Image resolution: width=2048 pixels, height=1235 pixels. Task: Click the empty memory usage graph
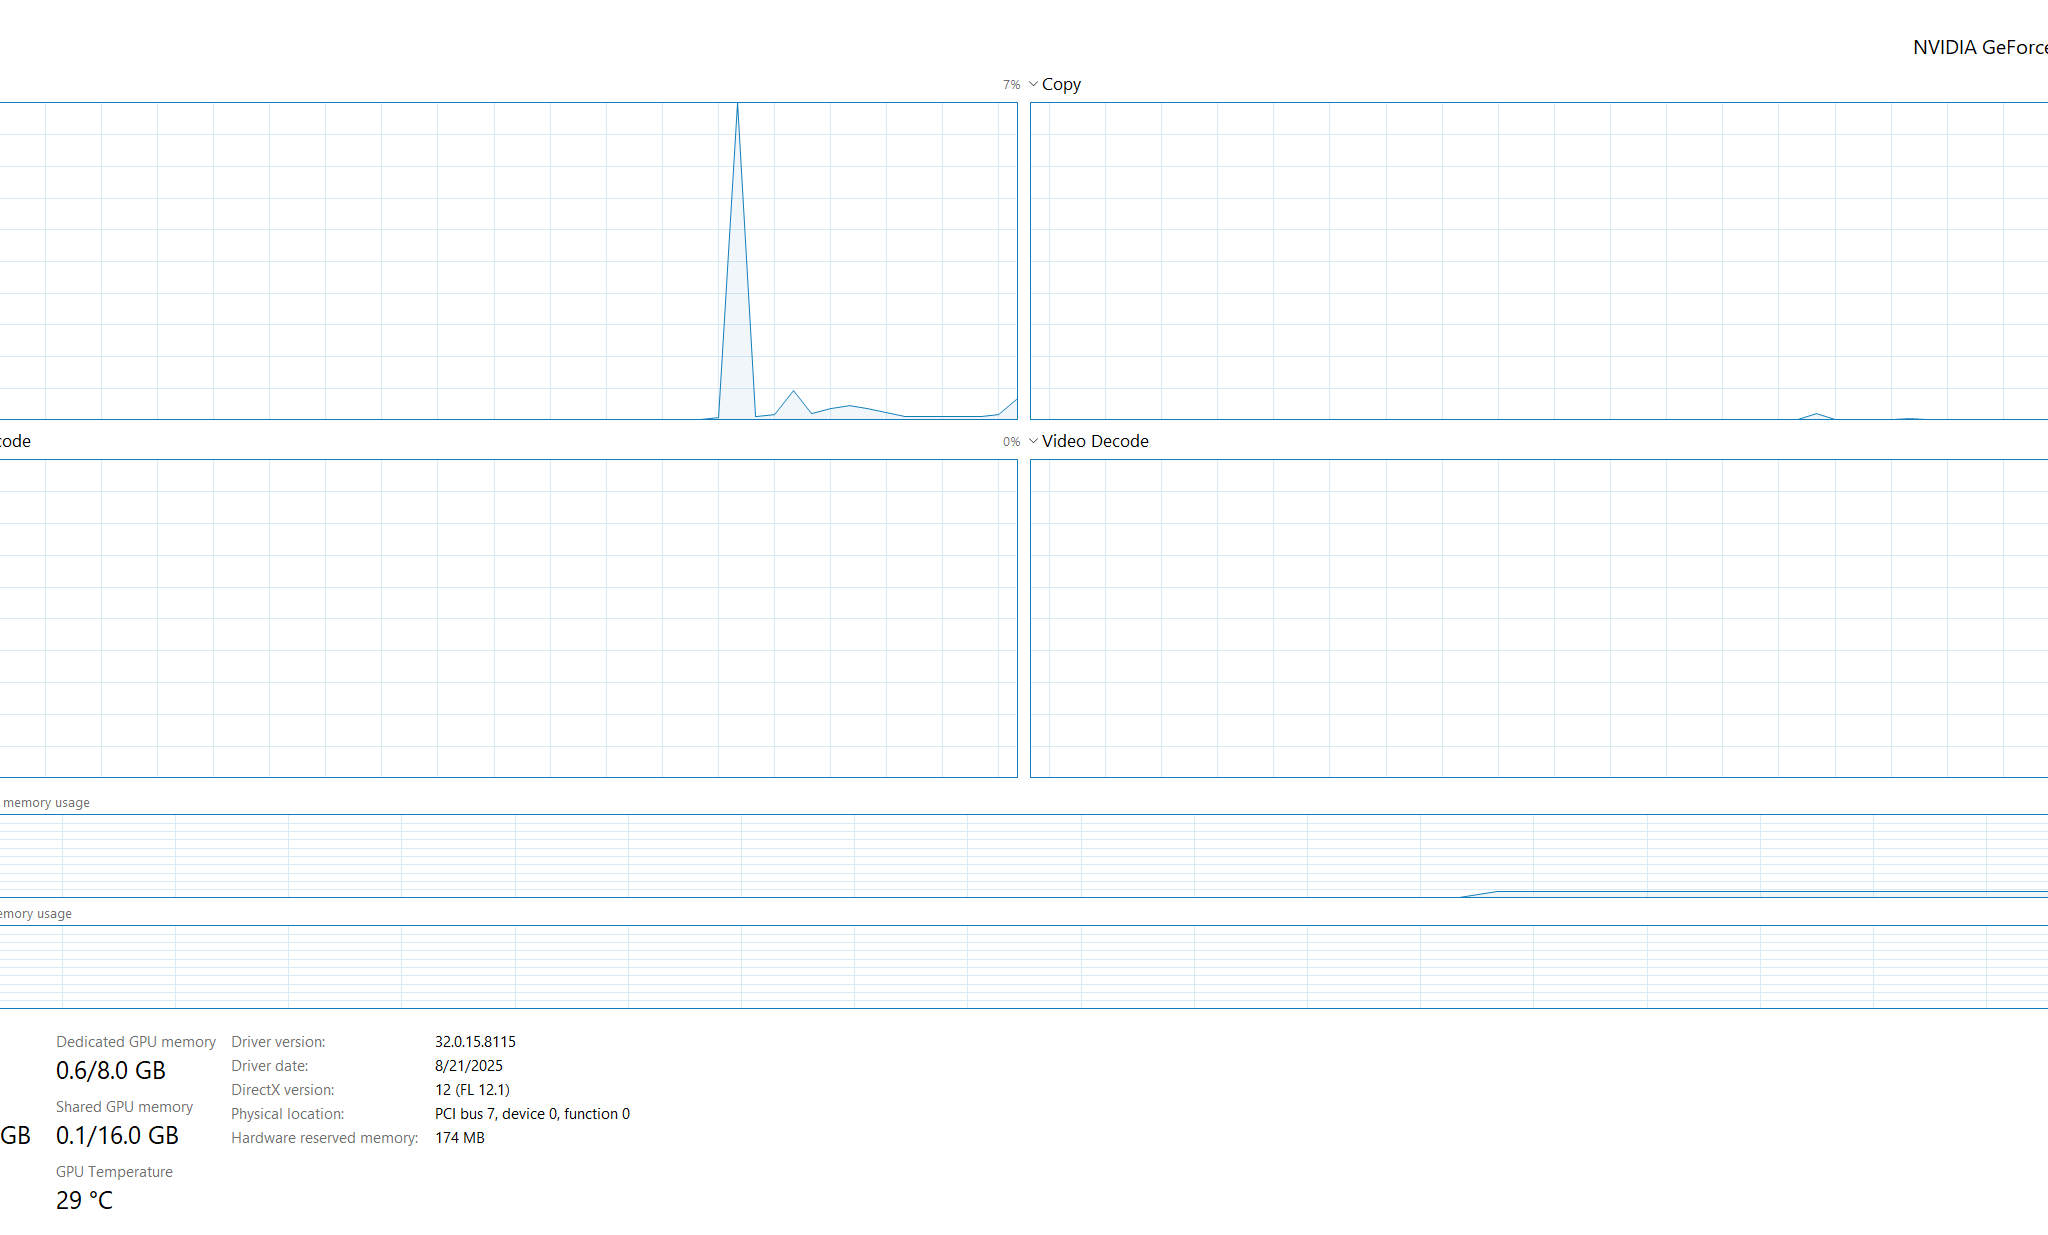pyautogui.click(x=1024, y=967)
